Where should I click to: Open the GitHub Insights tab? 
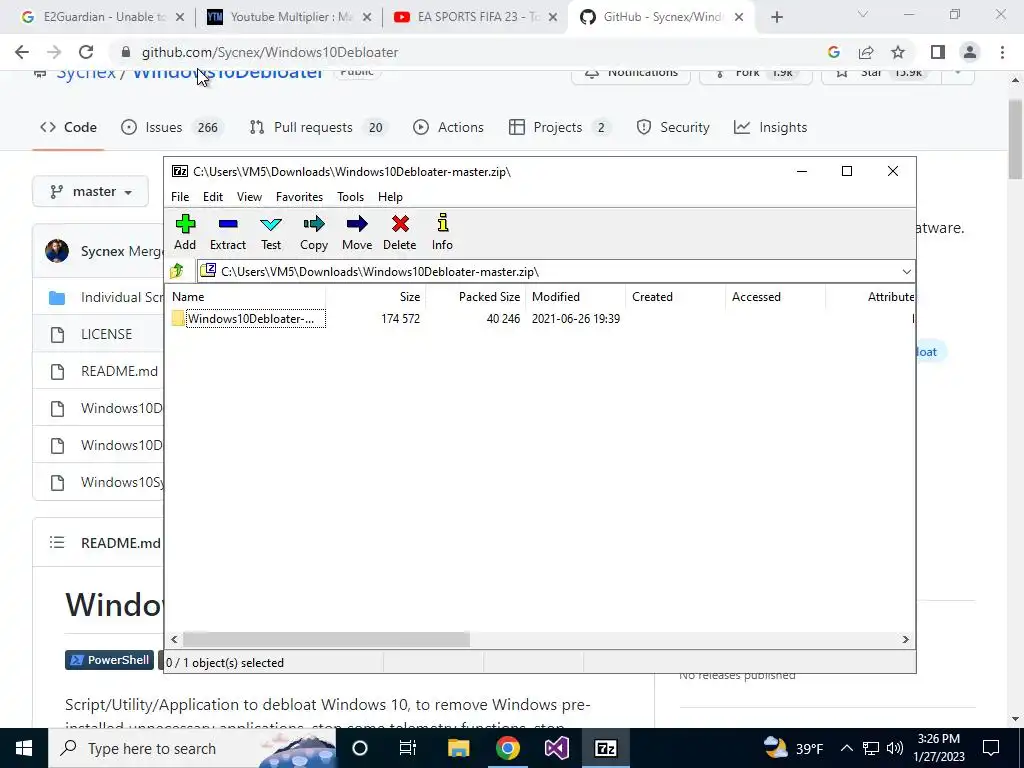click(771, 127)
